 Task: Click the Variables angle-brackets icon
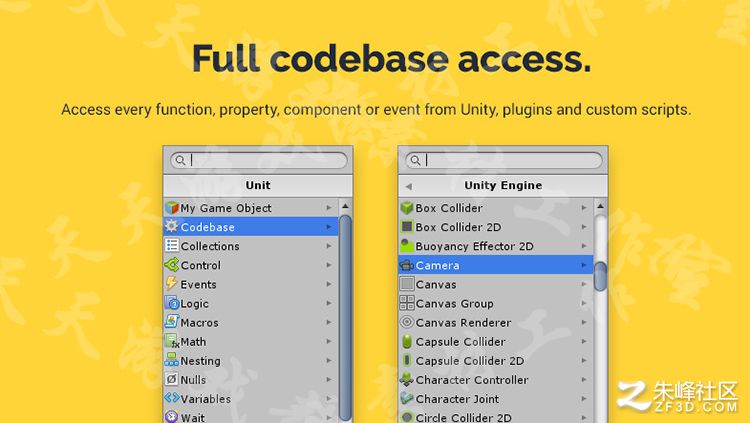(x=172, y=398)
